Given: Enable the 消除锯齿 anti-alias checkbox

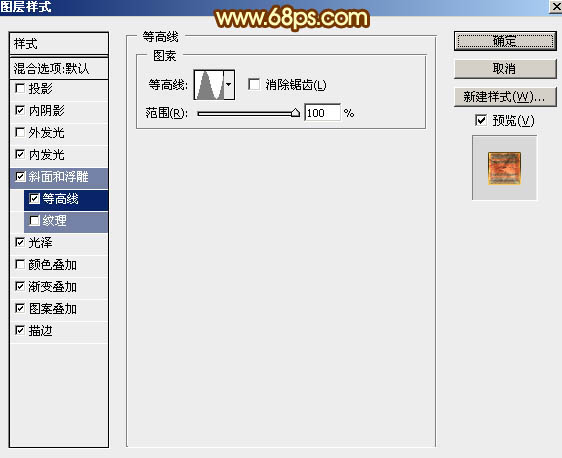Looking at the screenshot, I should 254,85.
